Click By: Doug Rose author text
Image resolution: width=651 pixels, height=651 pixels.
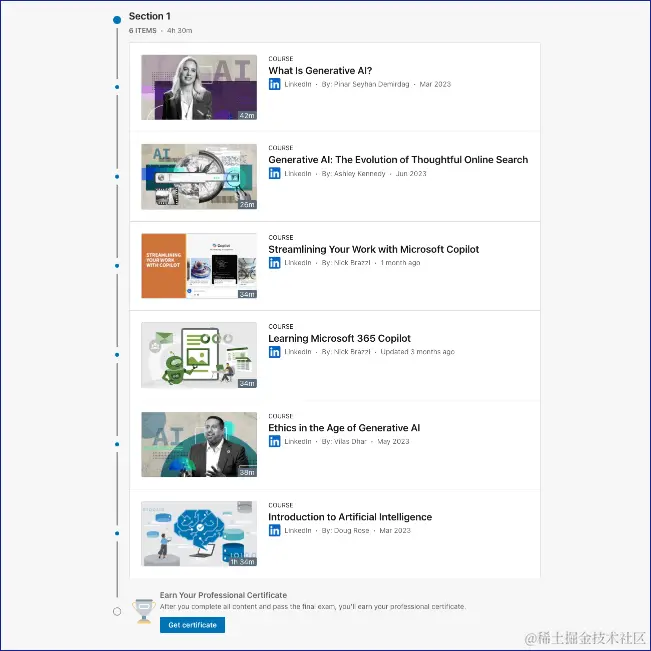click(345, 531)
